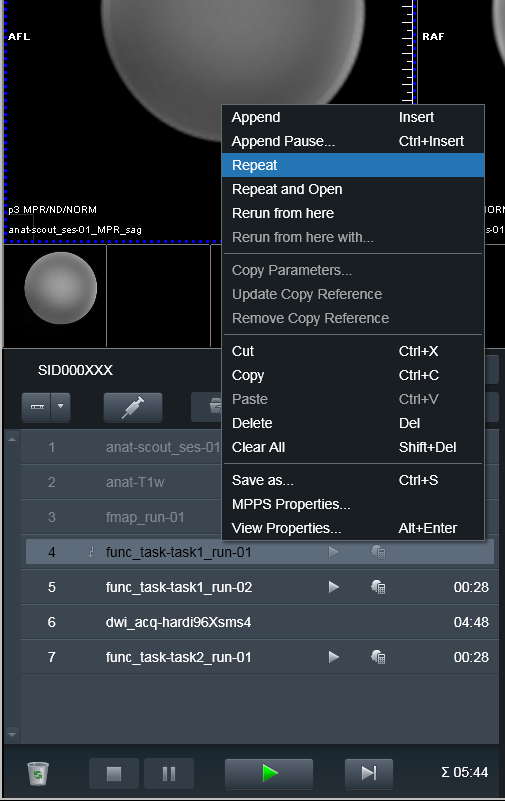Click copy-reference icon on func_task-task1_run-01 row
The image size is (505, 801).
(378, 552)
